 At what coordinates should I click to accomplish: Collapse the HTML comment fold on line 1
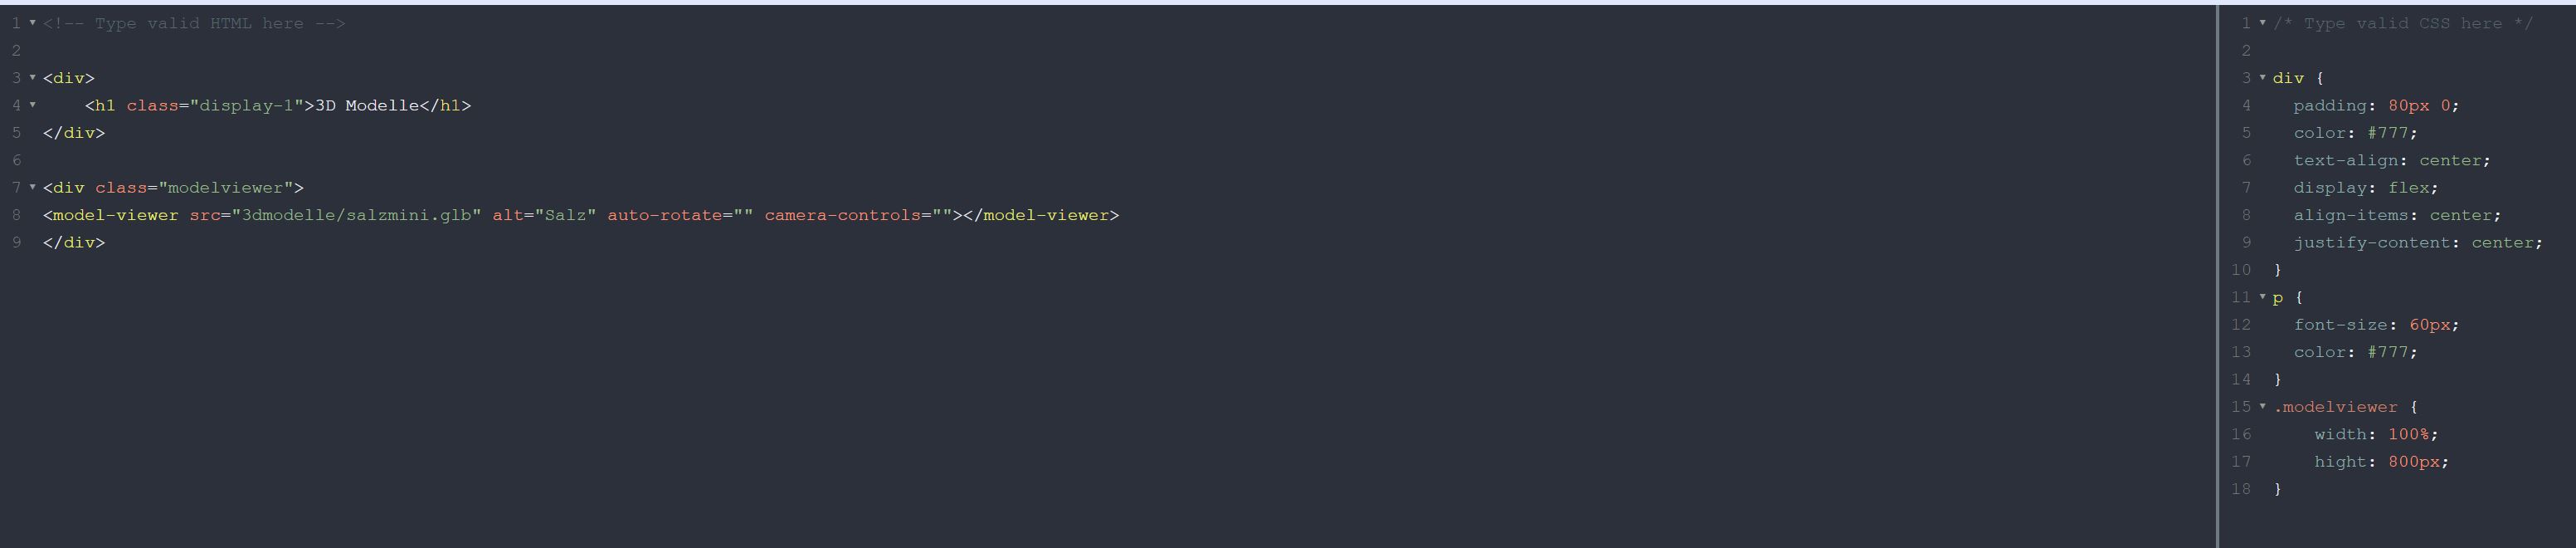point(32,23)
